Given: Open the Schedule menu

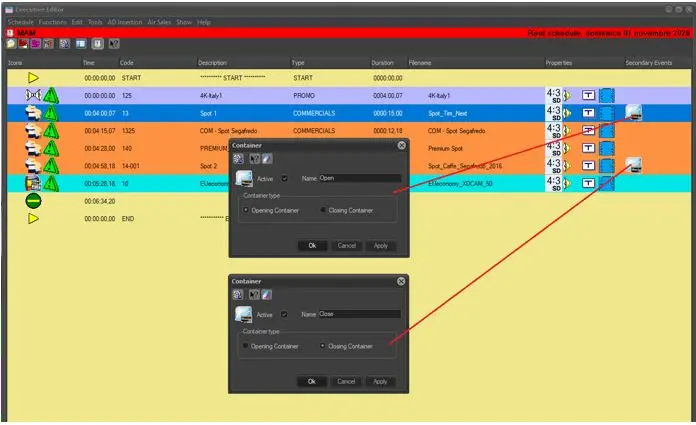Looking at the screenshot, I should click(x=20, y=21).
